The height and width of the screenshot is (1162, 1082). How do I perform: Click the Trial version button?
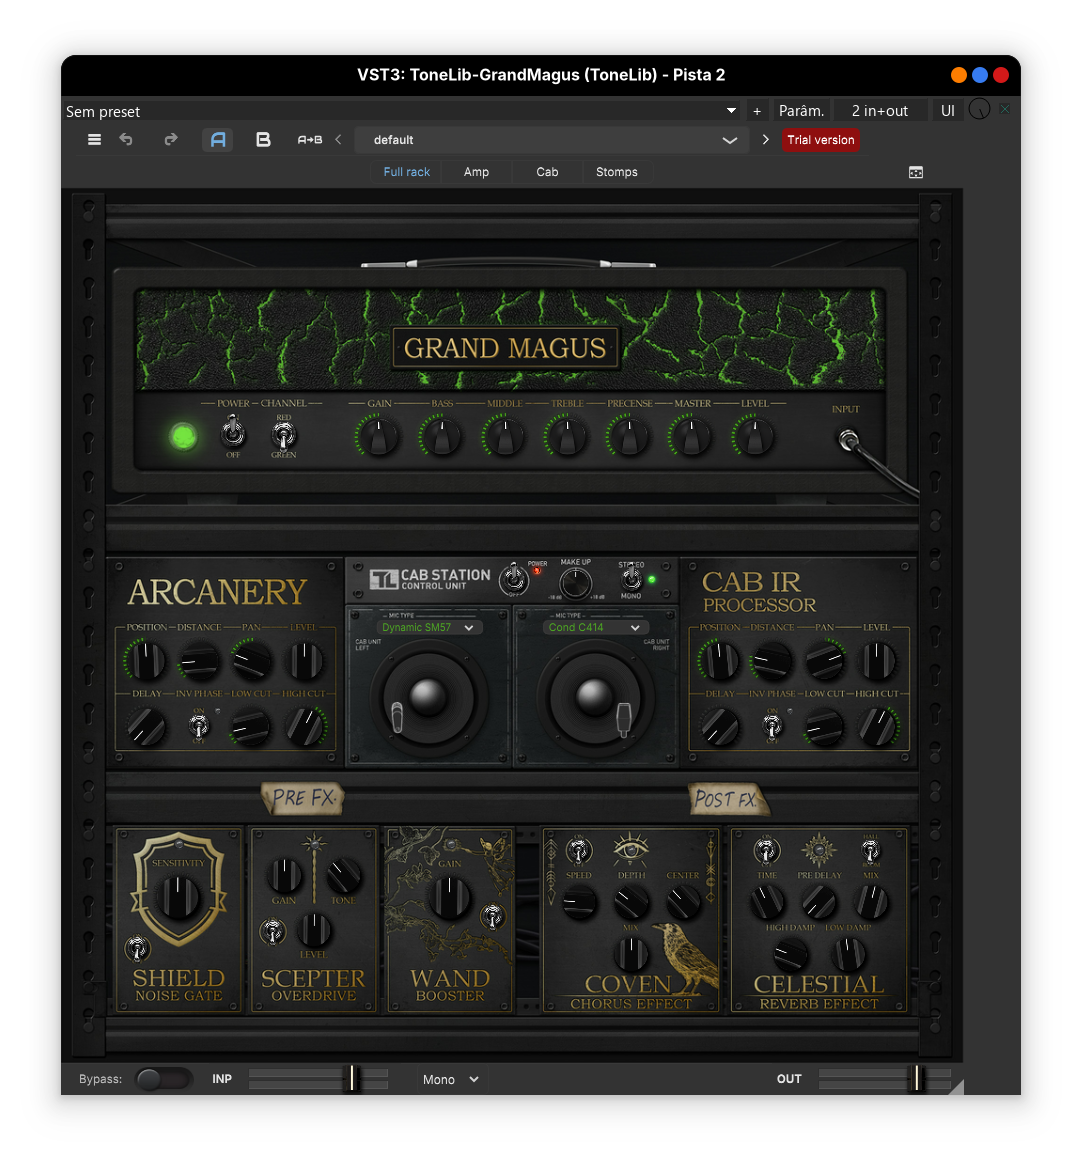click(820, 140)
